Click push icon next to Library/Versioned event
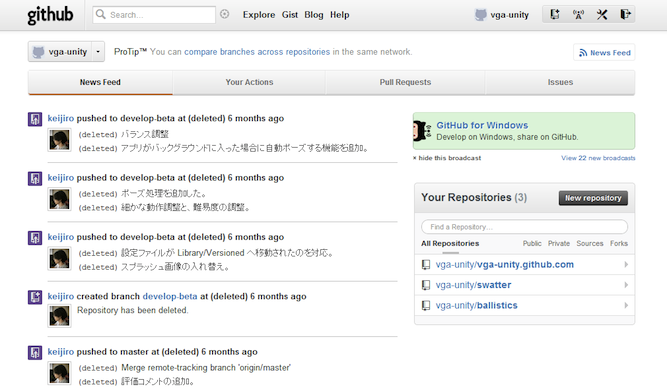This screenshot has width=667, height=391. click(x=35, y=238)
